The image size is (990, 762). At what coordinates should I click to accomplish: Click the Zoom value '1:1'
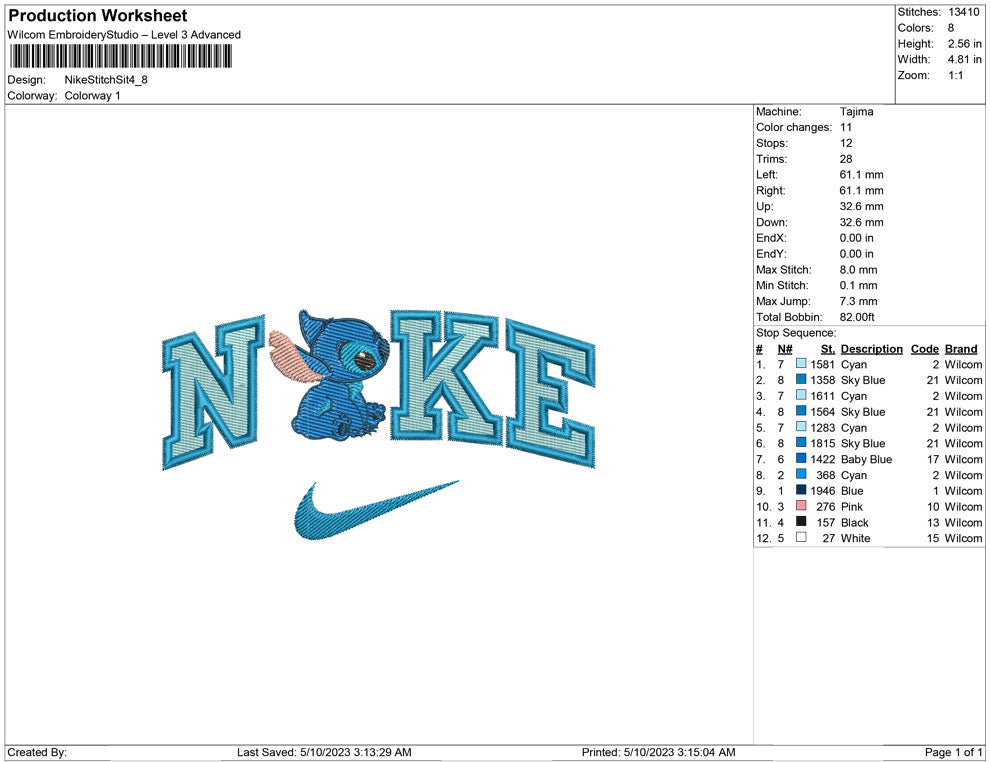[x=955, y=75]
